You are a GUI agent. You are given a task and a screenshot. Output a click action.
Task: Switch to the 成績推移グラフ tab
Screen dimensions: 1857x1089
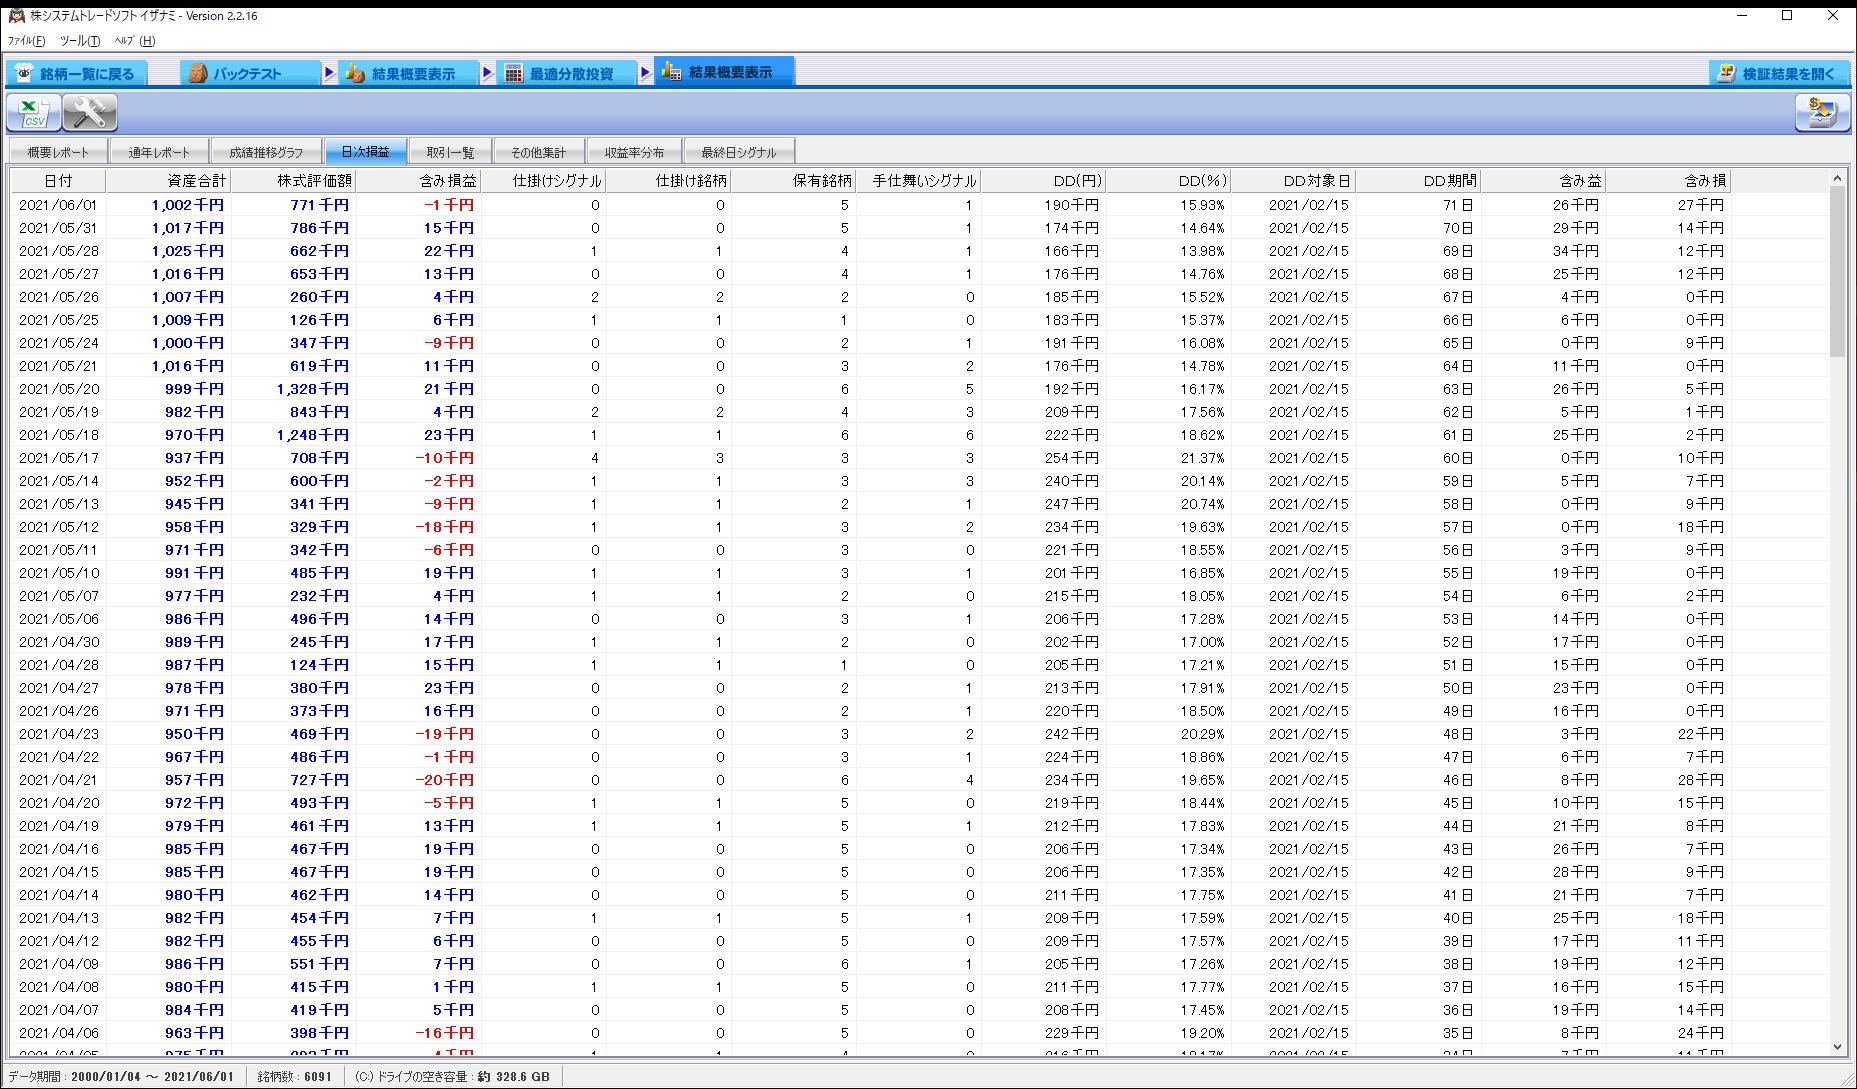(265, 152)
